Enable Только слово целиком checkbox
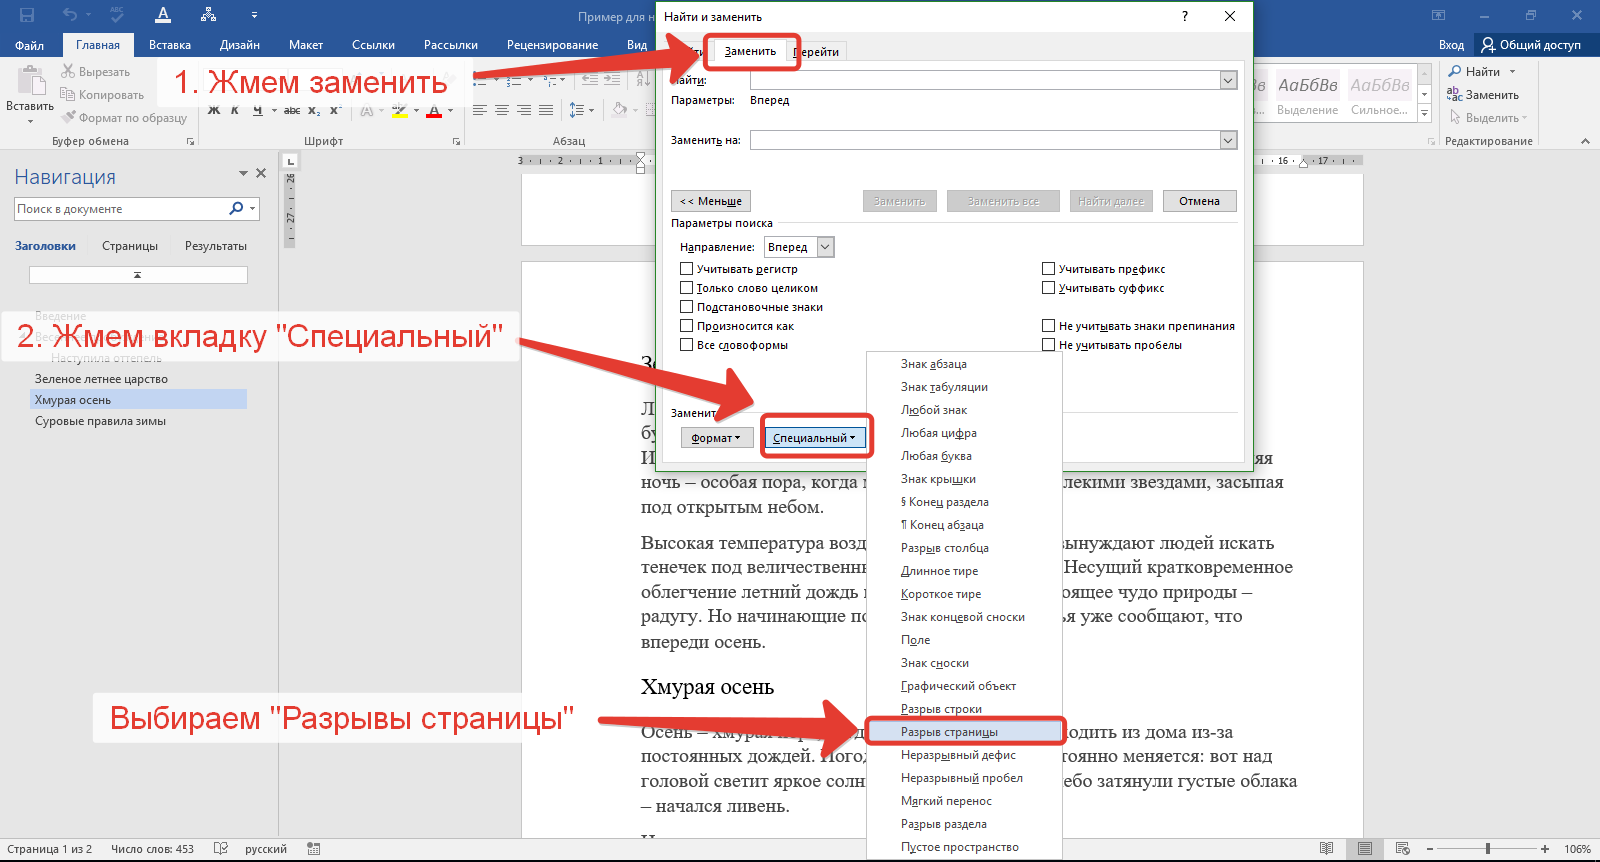The height and width of the screenshot is (862, 1600). 686,287
